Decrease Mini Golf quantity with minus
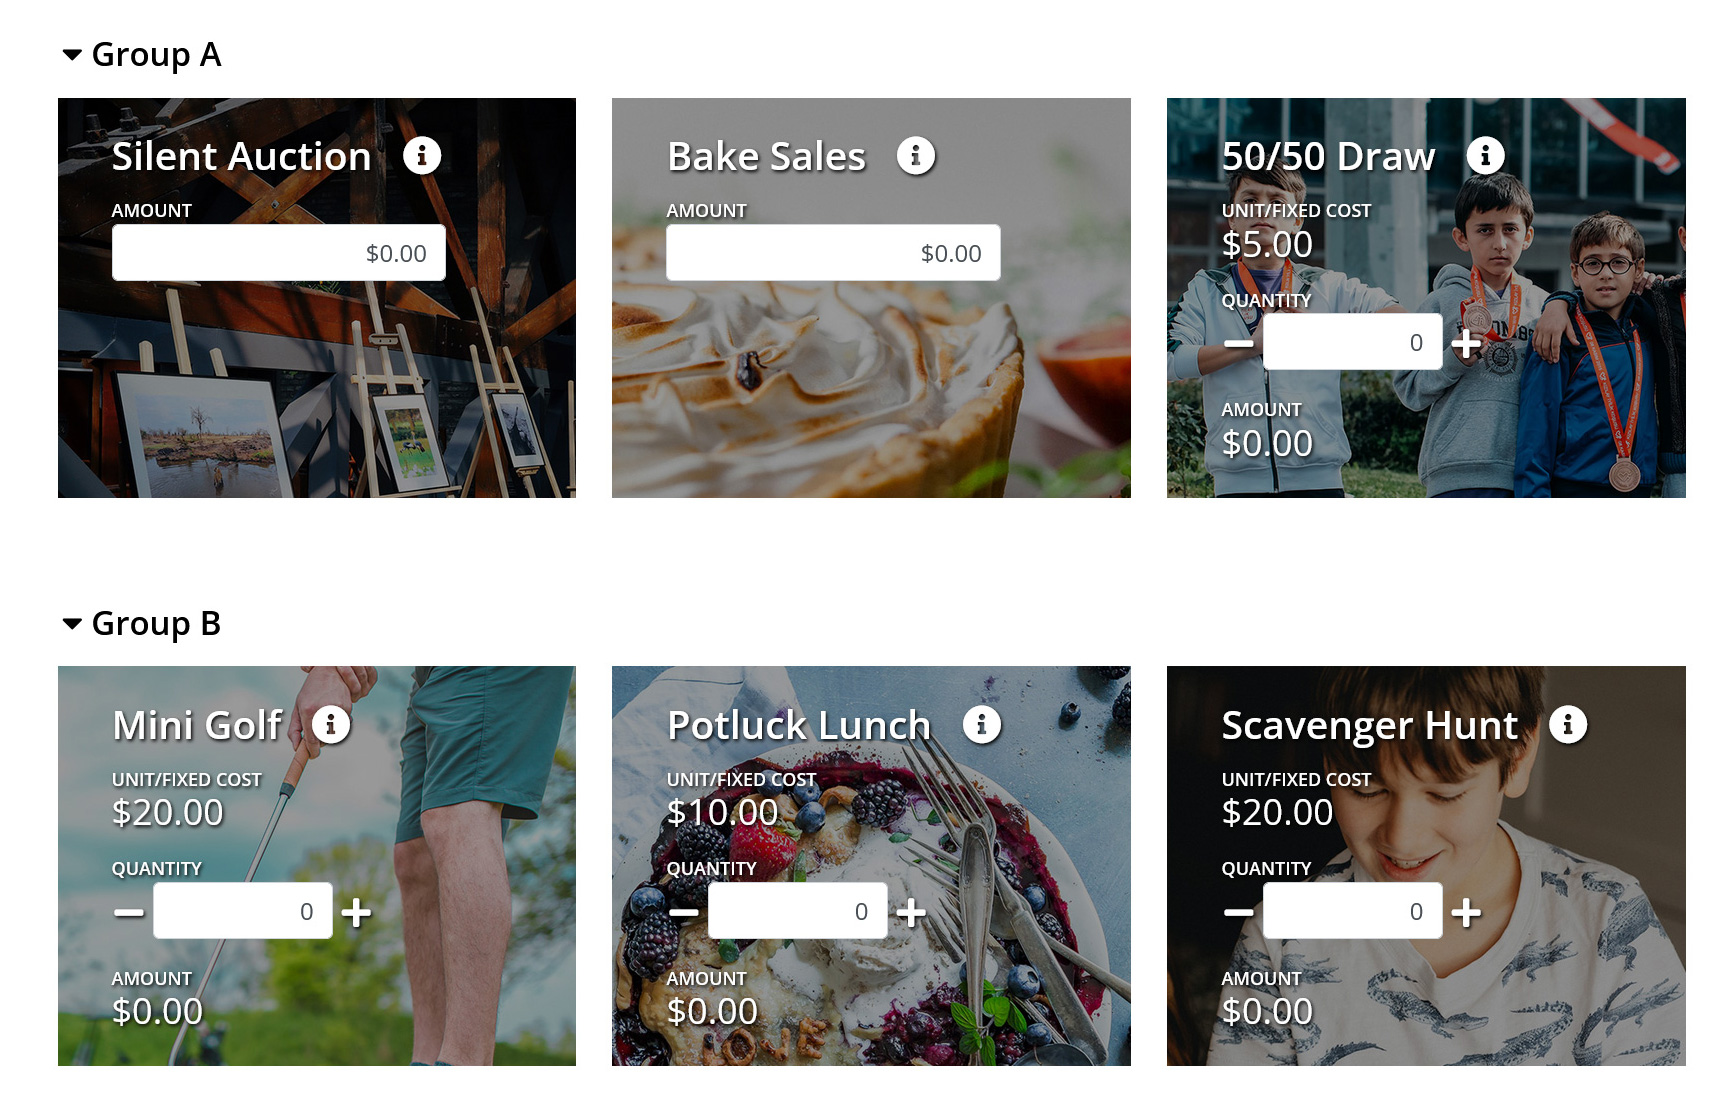The width and height of the screenshot is (1720, 1110). click(x=129, y=912)
